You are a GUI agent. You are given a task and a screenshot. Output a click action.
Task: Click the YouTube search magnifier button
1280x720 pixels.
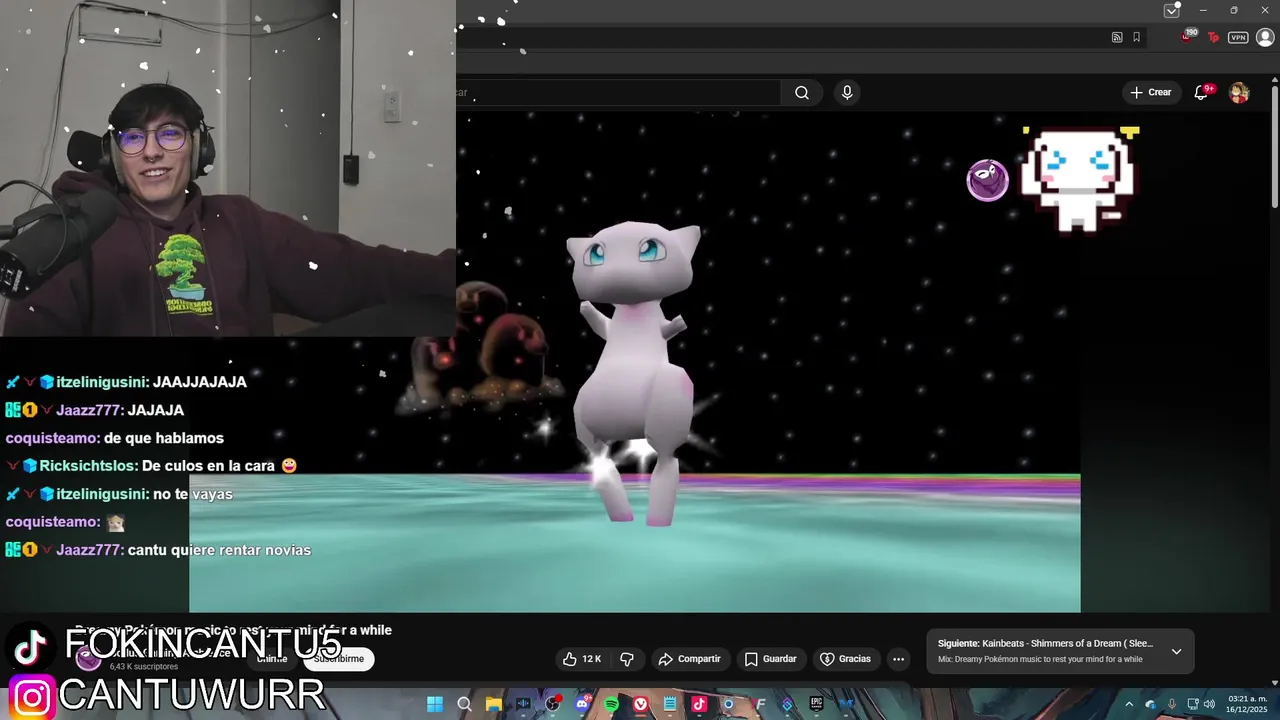(802, 93)
